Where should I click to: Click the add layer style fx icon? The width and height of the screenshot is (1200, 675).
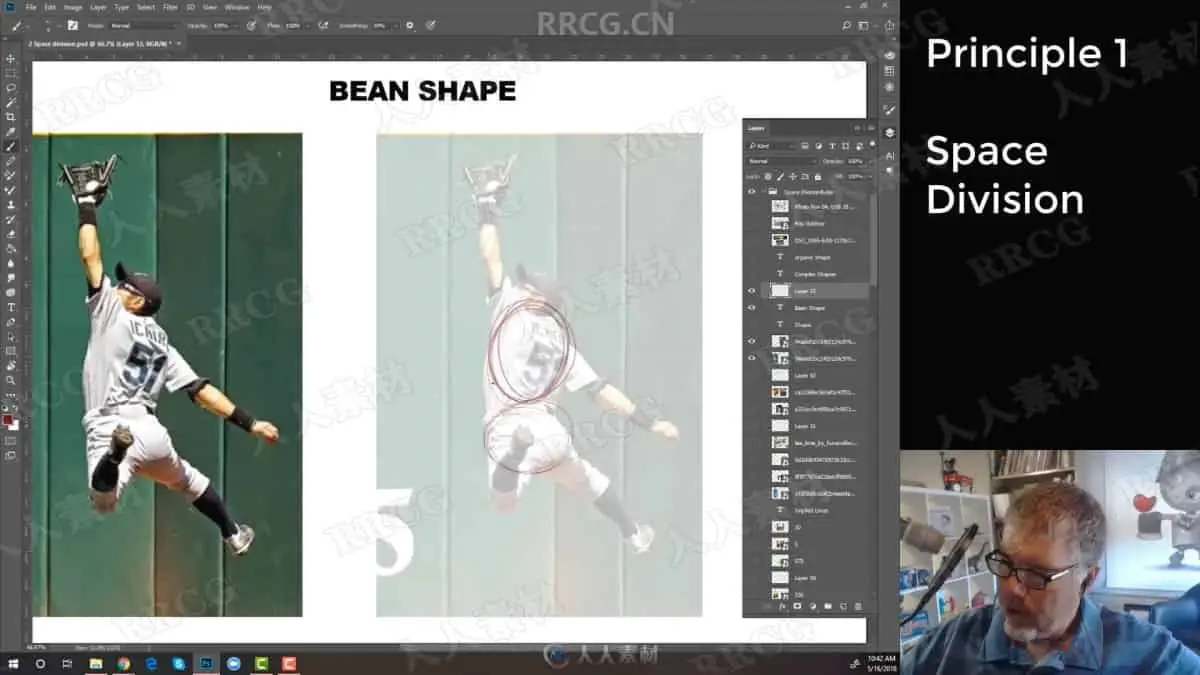(781, 606)
